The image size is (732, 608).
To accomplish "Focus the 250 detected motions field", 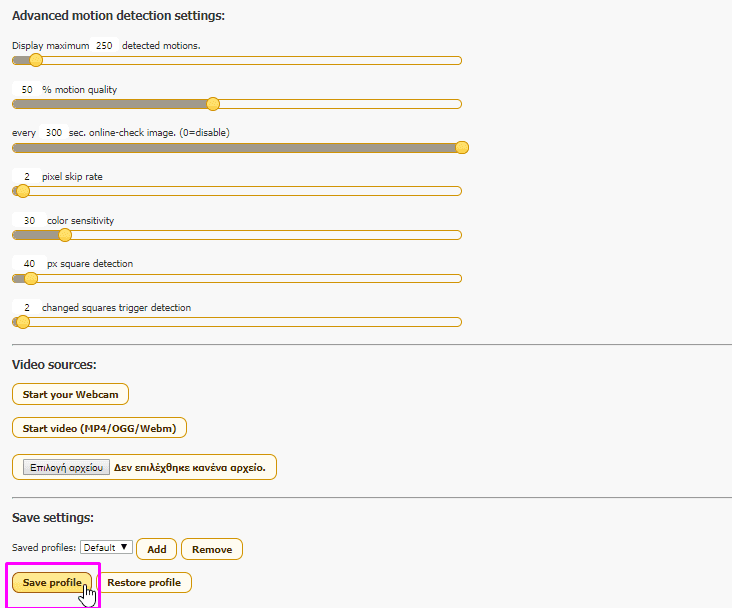I will point(104,46).
